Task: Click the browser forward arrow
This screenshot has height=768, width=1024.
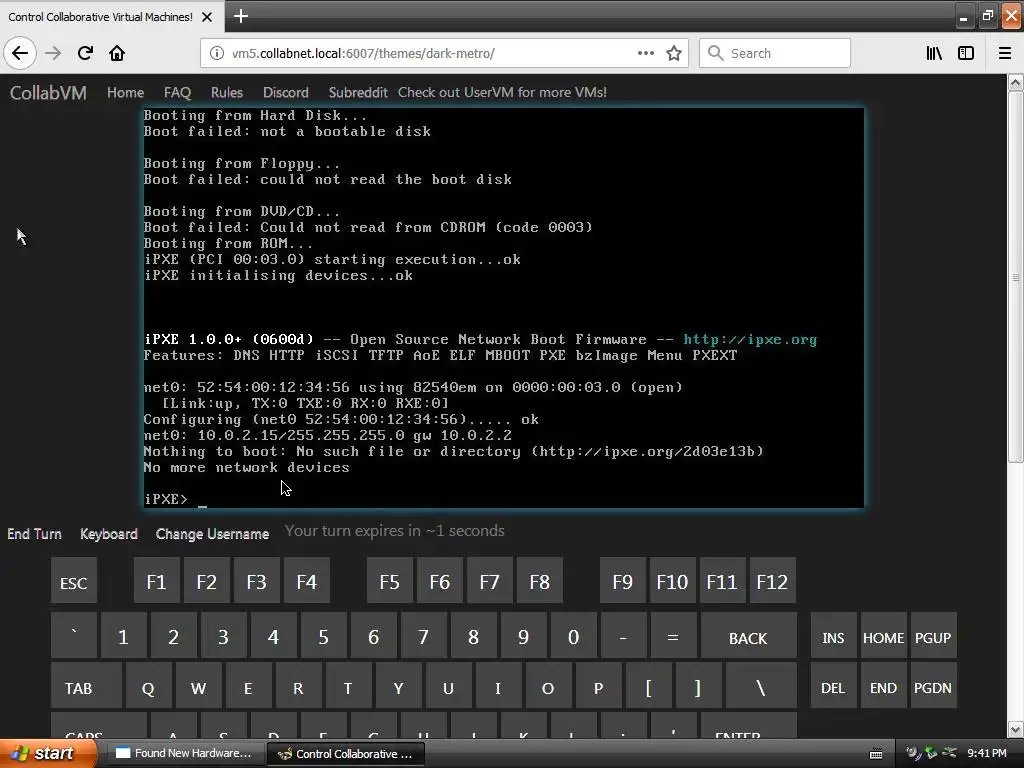Action: pyautogui.click(x=53, y=53)
